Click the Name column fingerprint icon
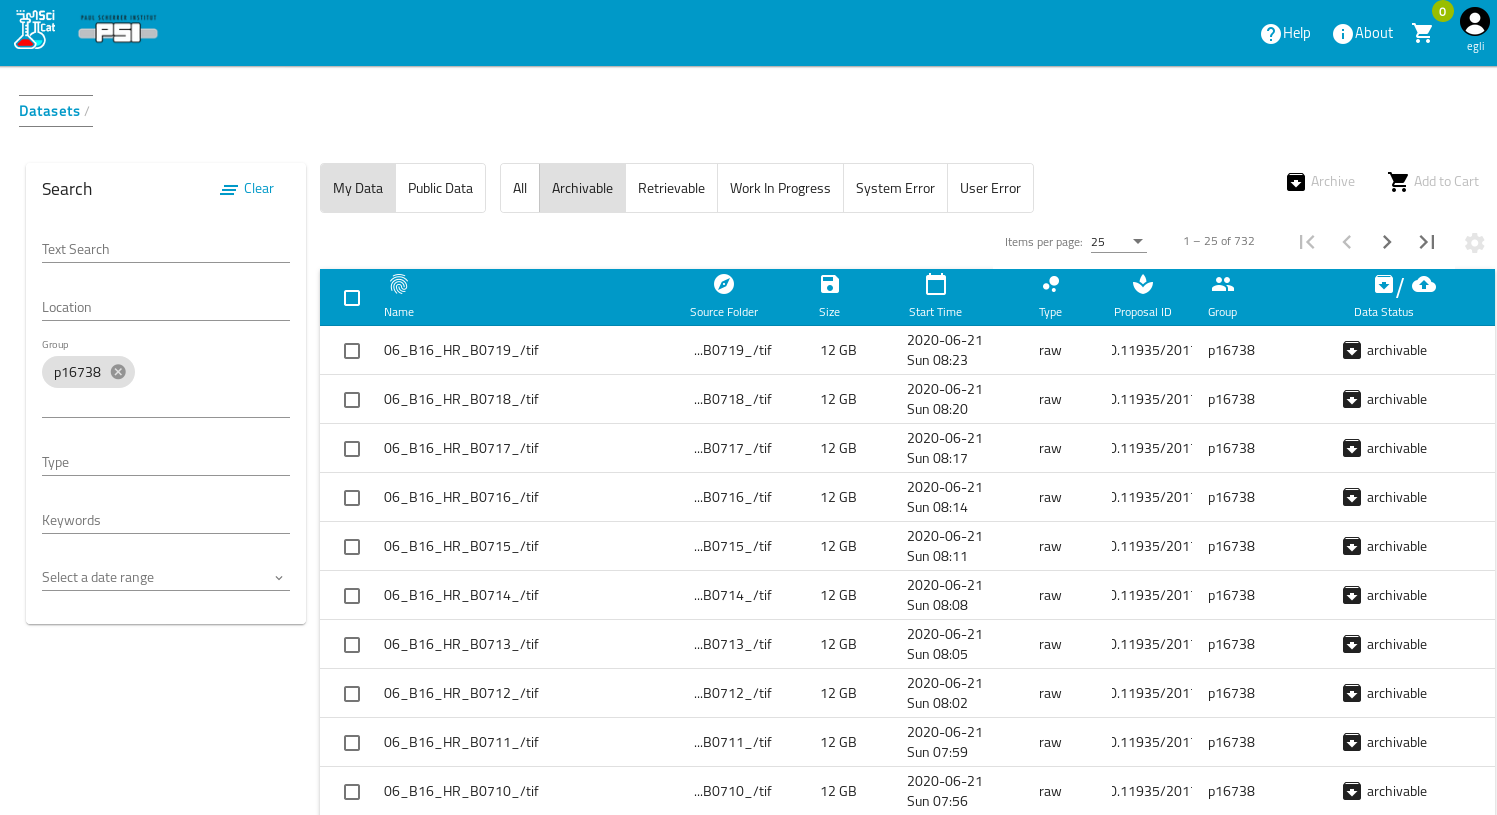Image resolution: width=1497 pixels, height=815 pixels. pyautogui.click(x=399, y=284)
